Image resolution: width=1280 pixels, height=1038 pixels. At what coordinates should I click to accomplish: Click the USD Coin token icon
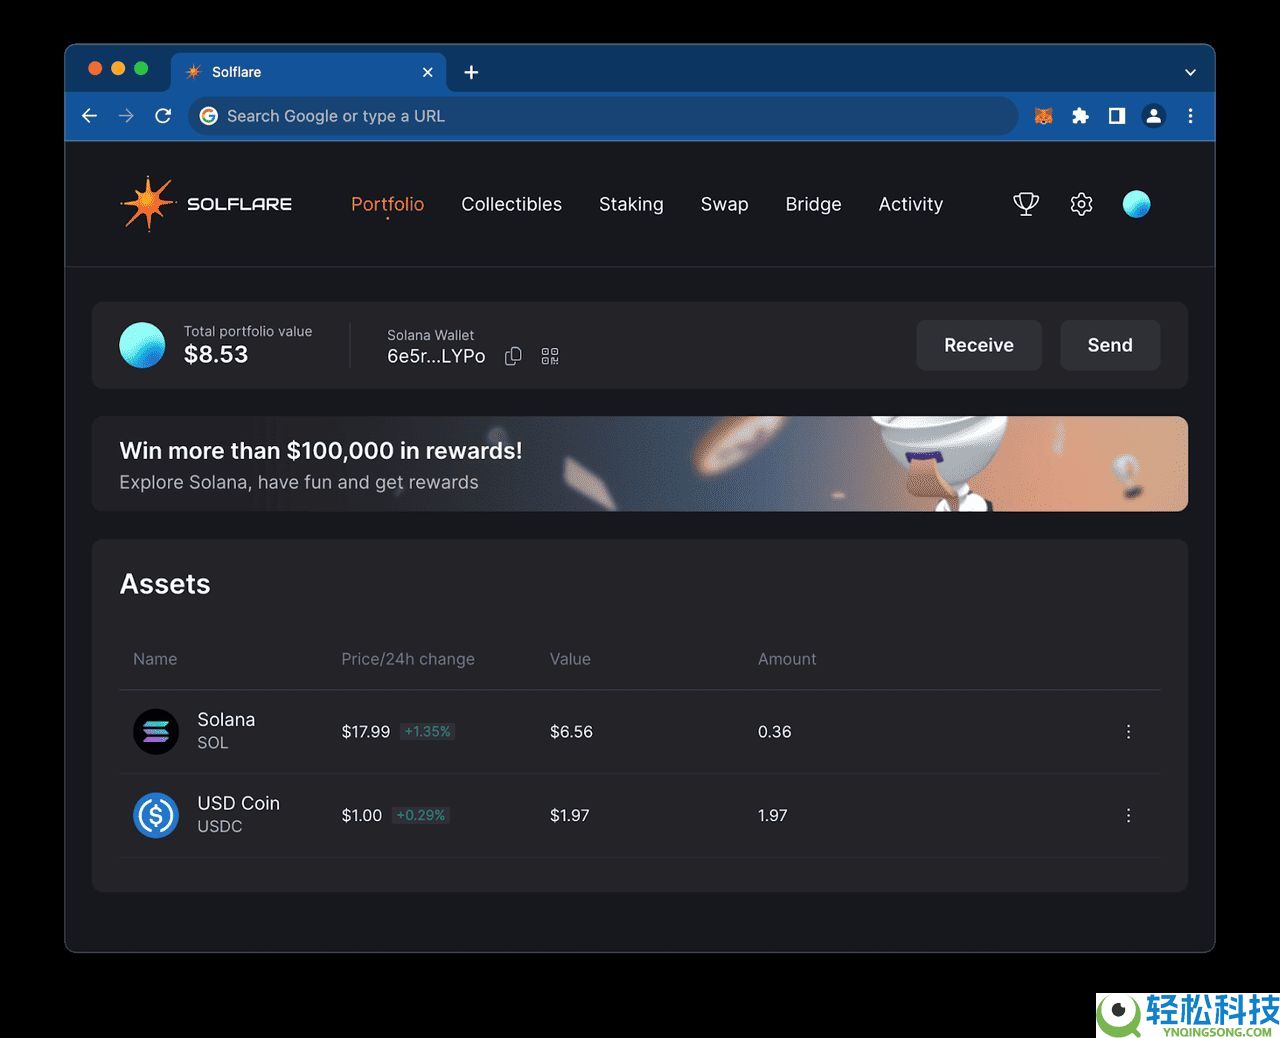156,815
